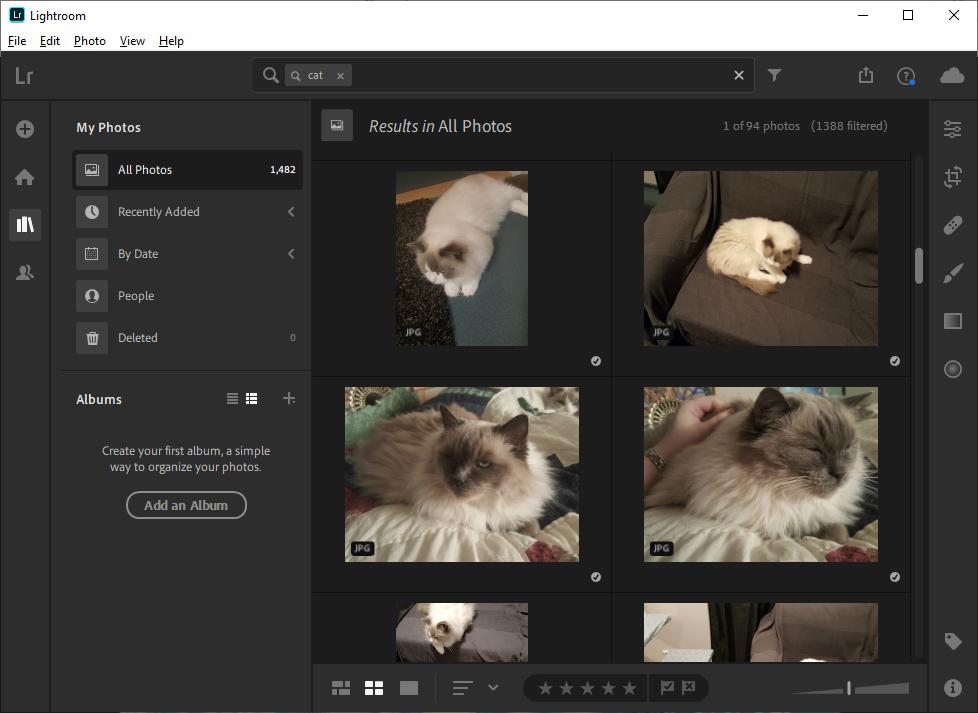Select fluffy cat looking at camera thumbnail

click(x=462, y=474)
